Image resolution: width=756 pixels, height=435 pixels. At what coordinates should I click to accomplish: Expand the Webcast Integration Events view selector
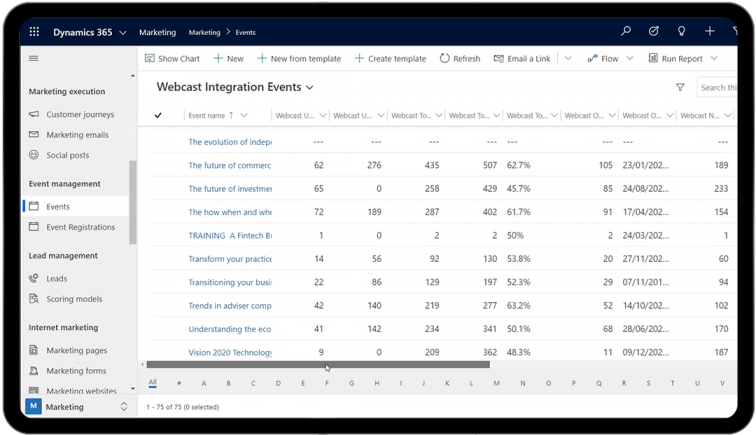pyautogui.click(x=310, y=88)
